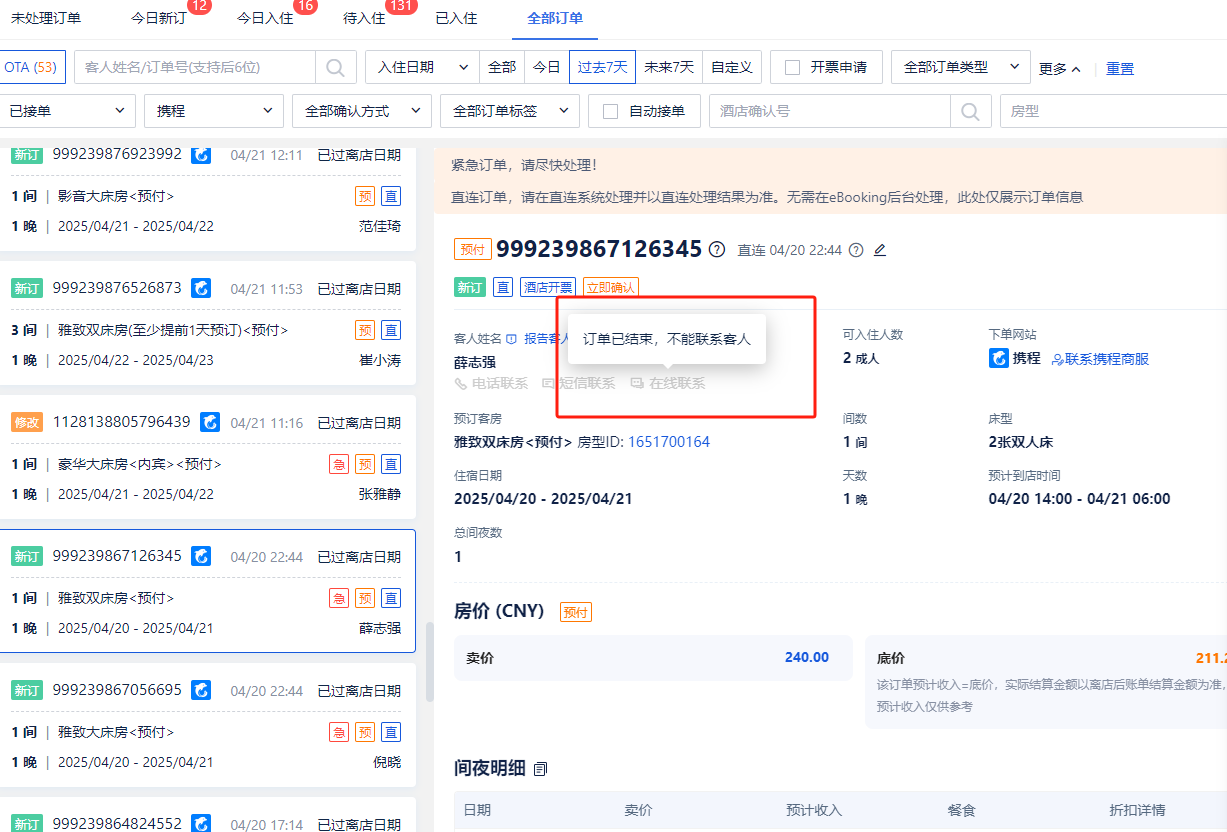
Task: Click Ctrip icon on order 999239876526873
Action: [x=202, y=288]
